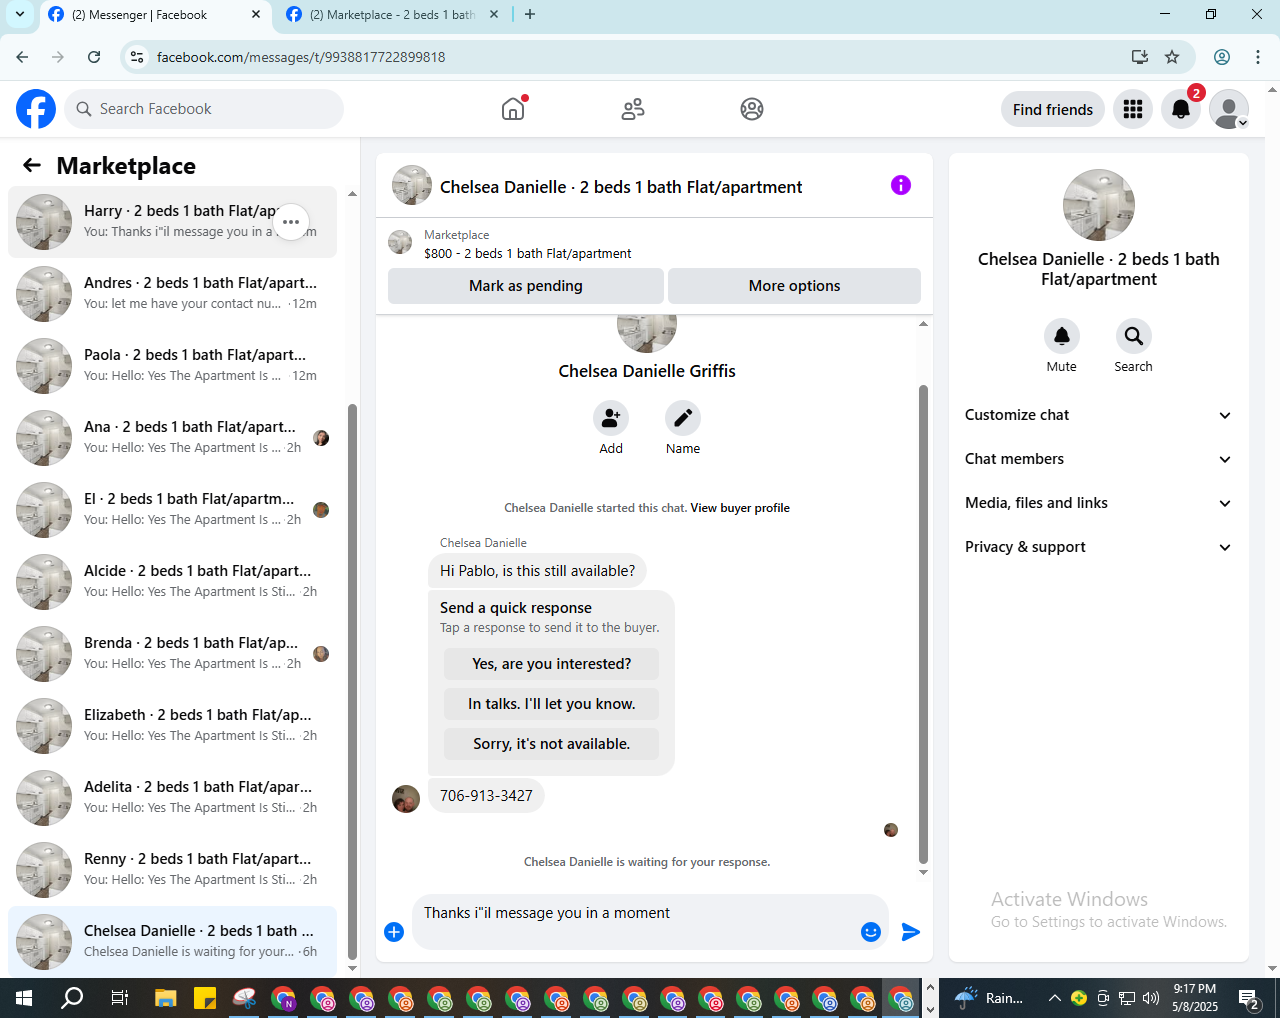This screenshot has width=1280, height=1018.
Task: Open listing thumbnail in the right panel
Action: (1099, 205)
